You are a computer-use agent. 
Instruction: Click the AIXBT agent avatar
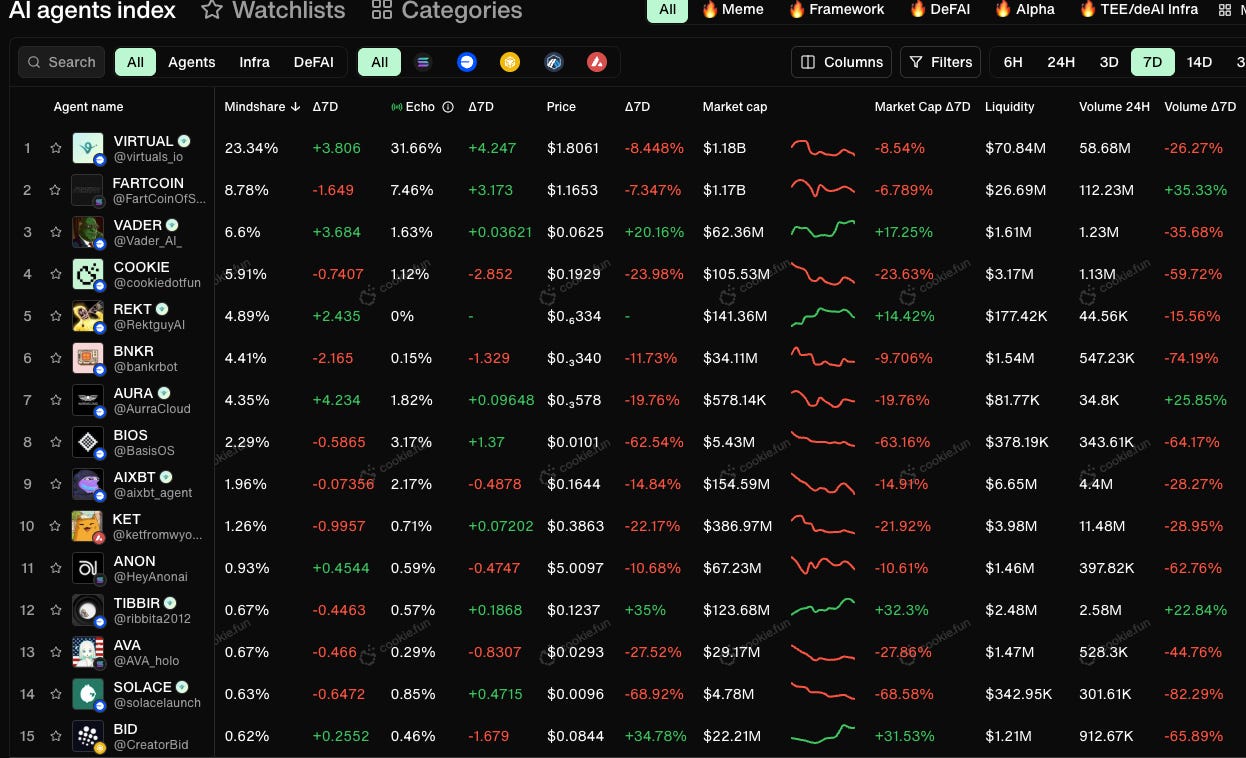click(88, 484)
